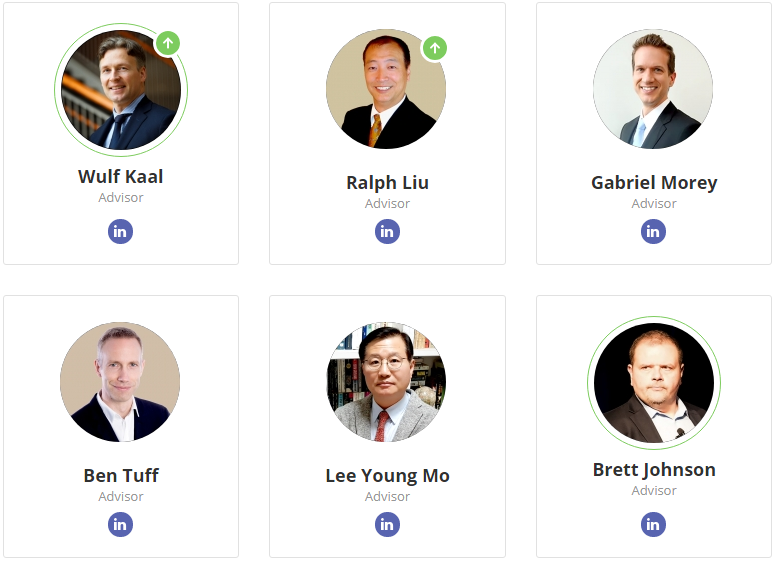
Task: Open Brett Johnson's LinkedIn icon
Action: coord(653,524)
